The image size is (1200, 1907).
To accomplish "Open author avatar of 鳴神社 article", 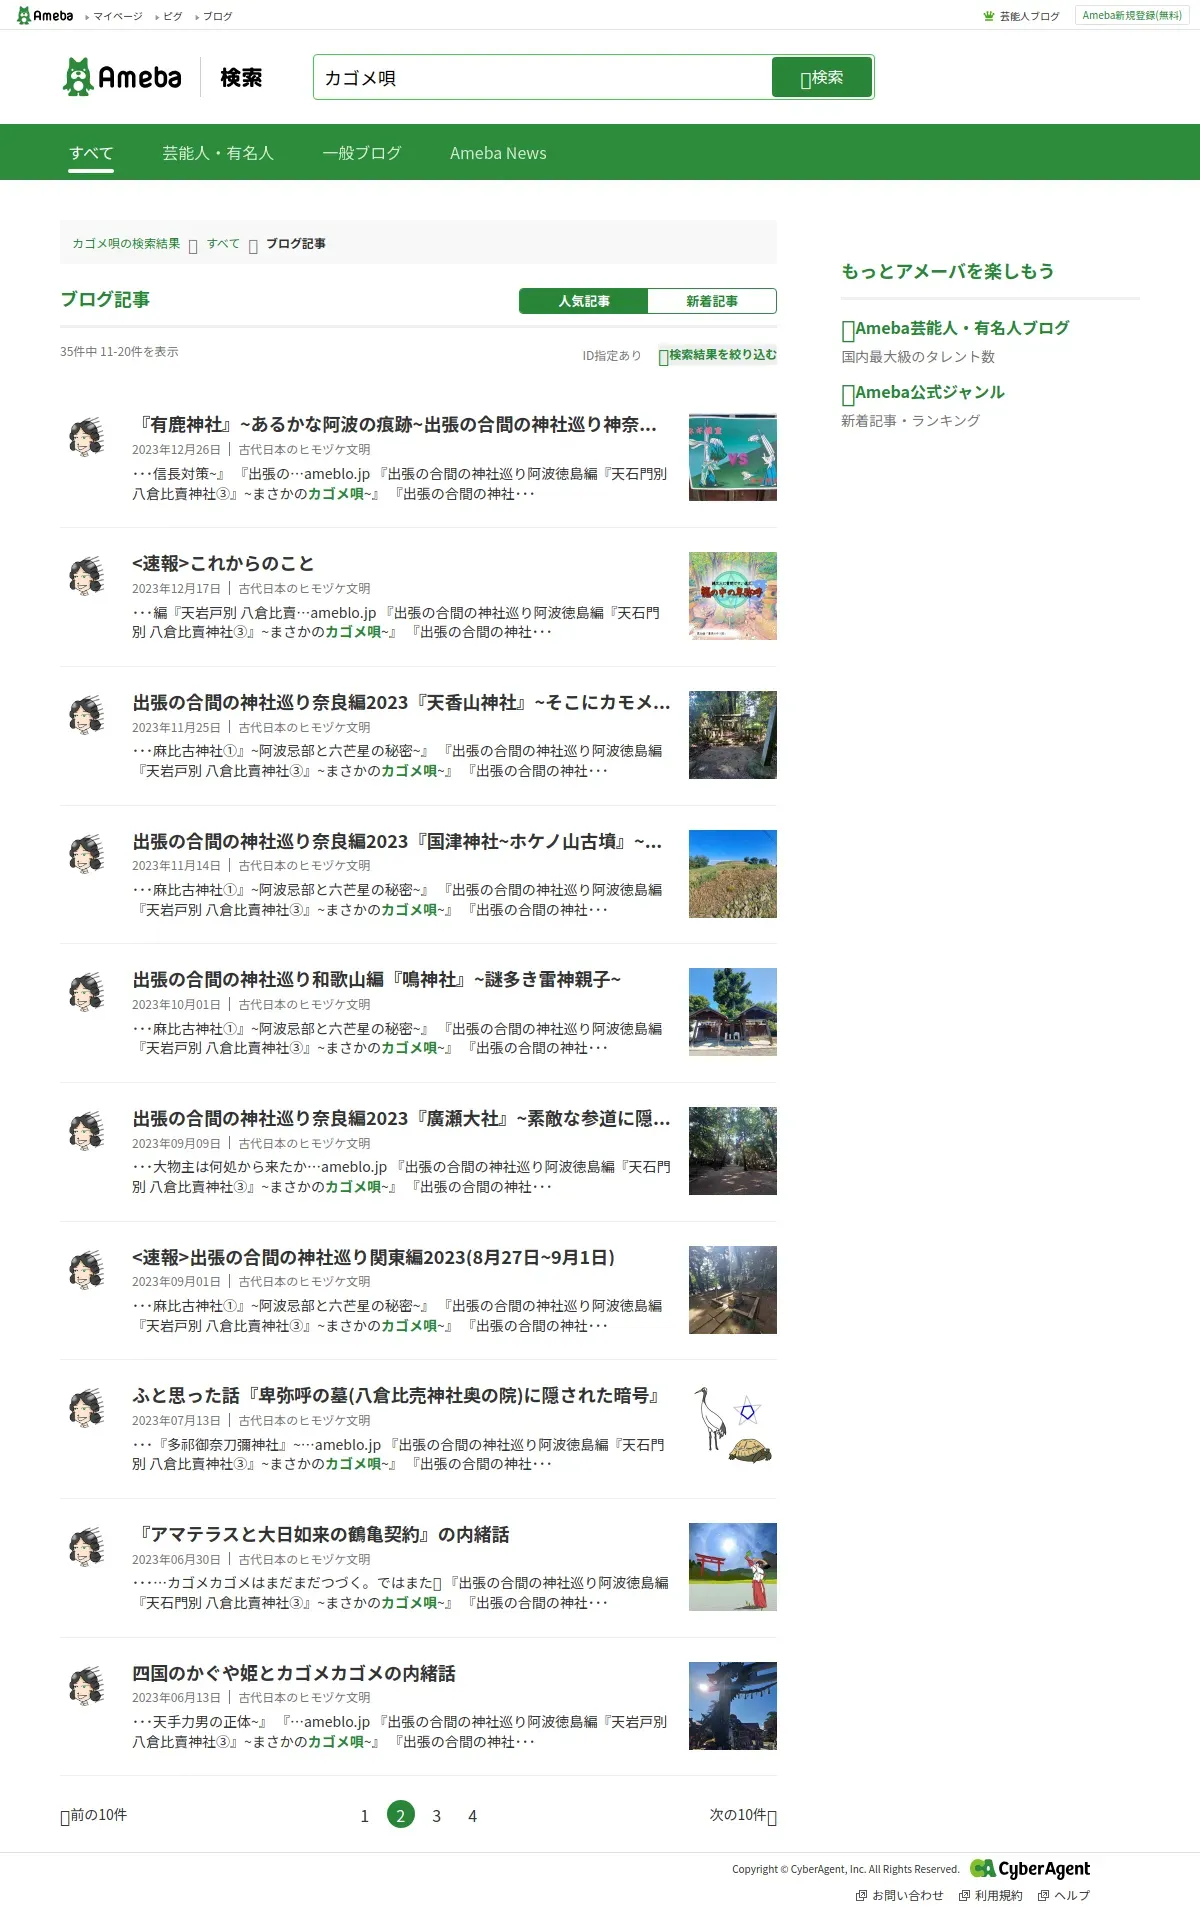I will 87,992.
